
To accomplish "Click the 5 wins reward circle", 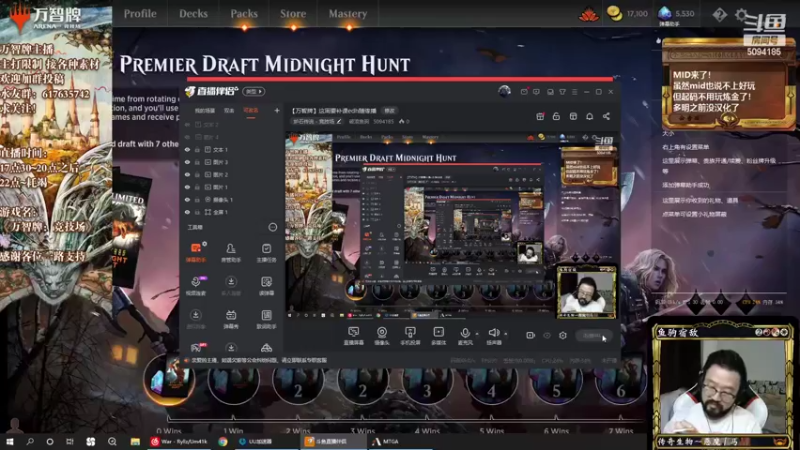I will click(x=556, y=380).
